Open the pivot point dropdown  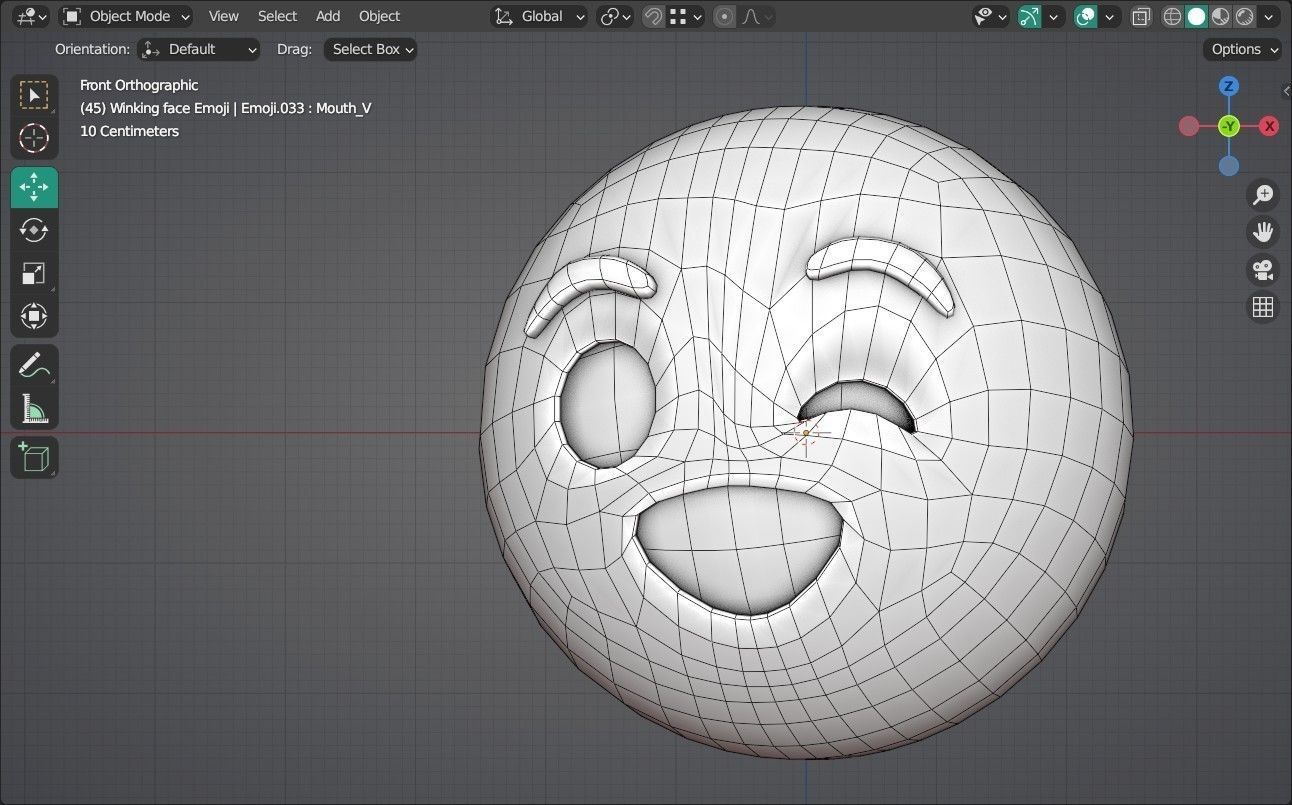coord(615,16)
